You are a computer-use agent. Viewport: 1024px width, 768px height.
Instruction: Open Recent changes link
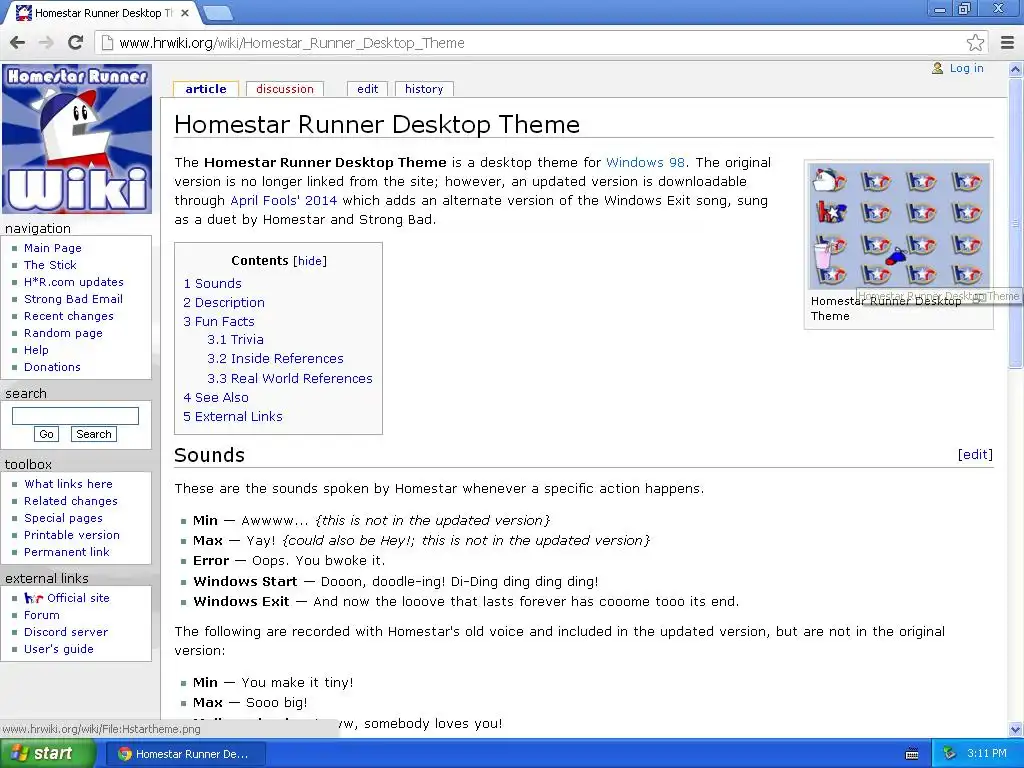click(x=69, y=316)
